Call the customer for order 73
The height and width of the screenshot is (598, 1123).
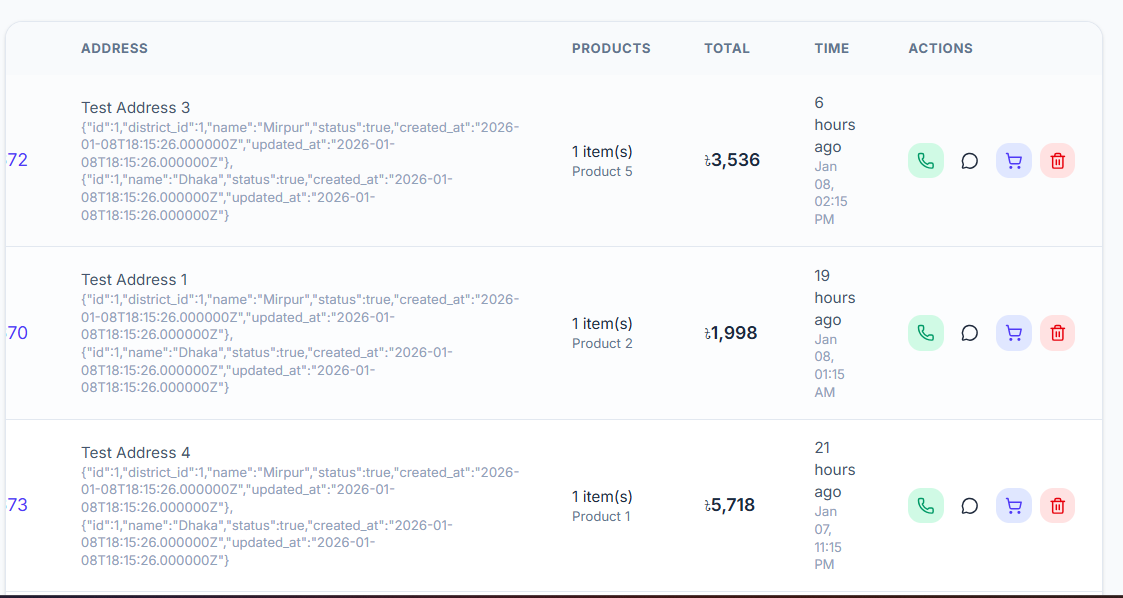[x=925, y=506]
